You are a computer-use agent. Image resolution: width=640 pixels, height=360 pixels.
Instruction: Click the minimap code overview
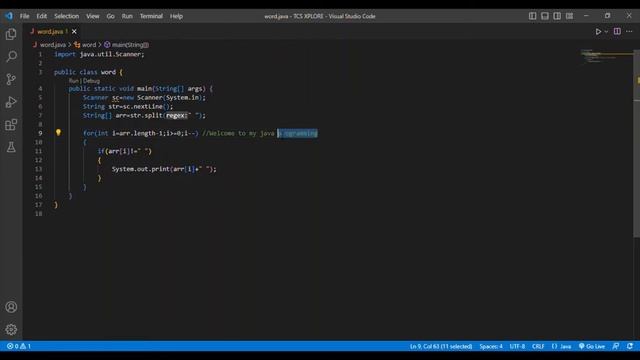tap(607, 56)
